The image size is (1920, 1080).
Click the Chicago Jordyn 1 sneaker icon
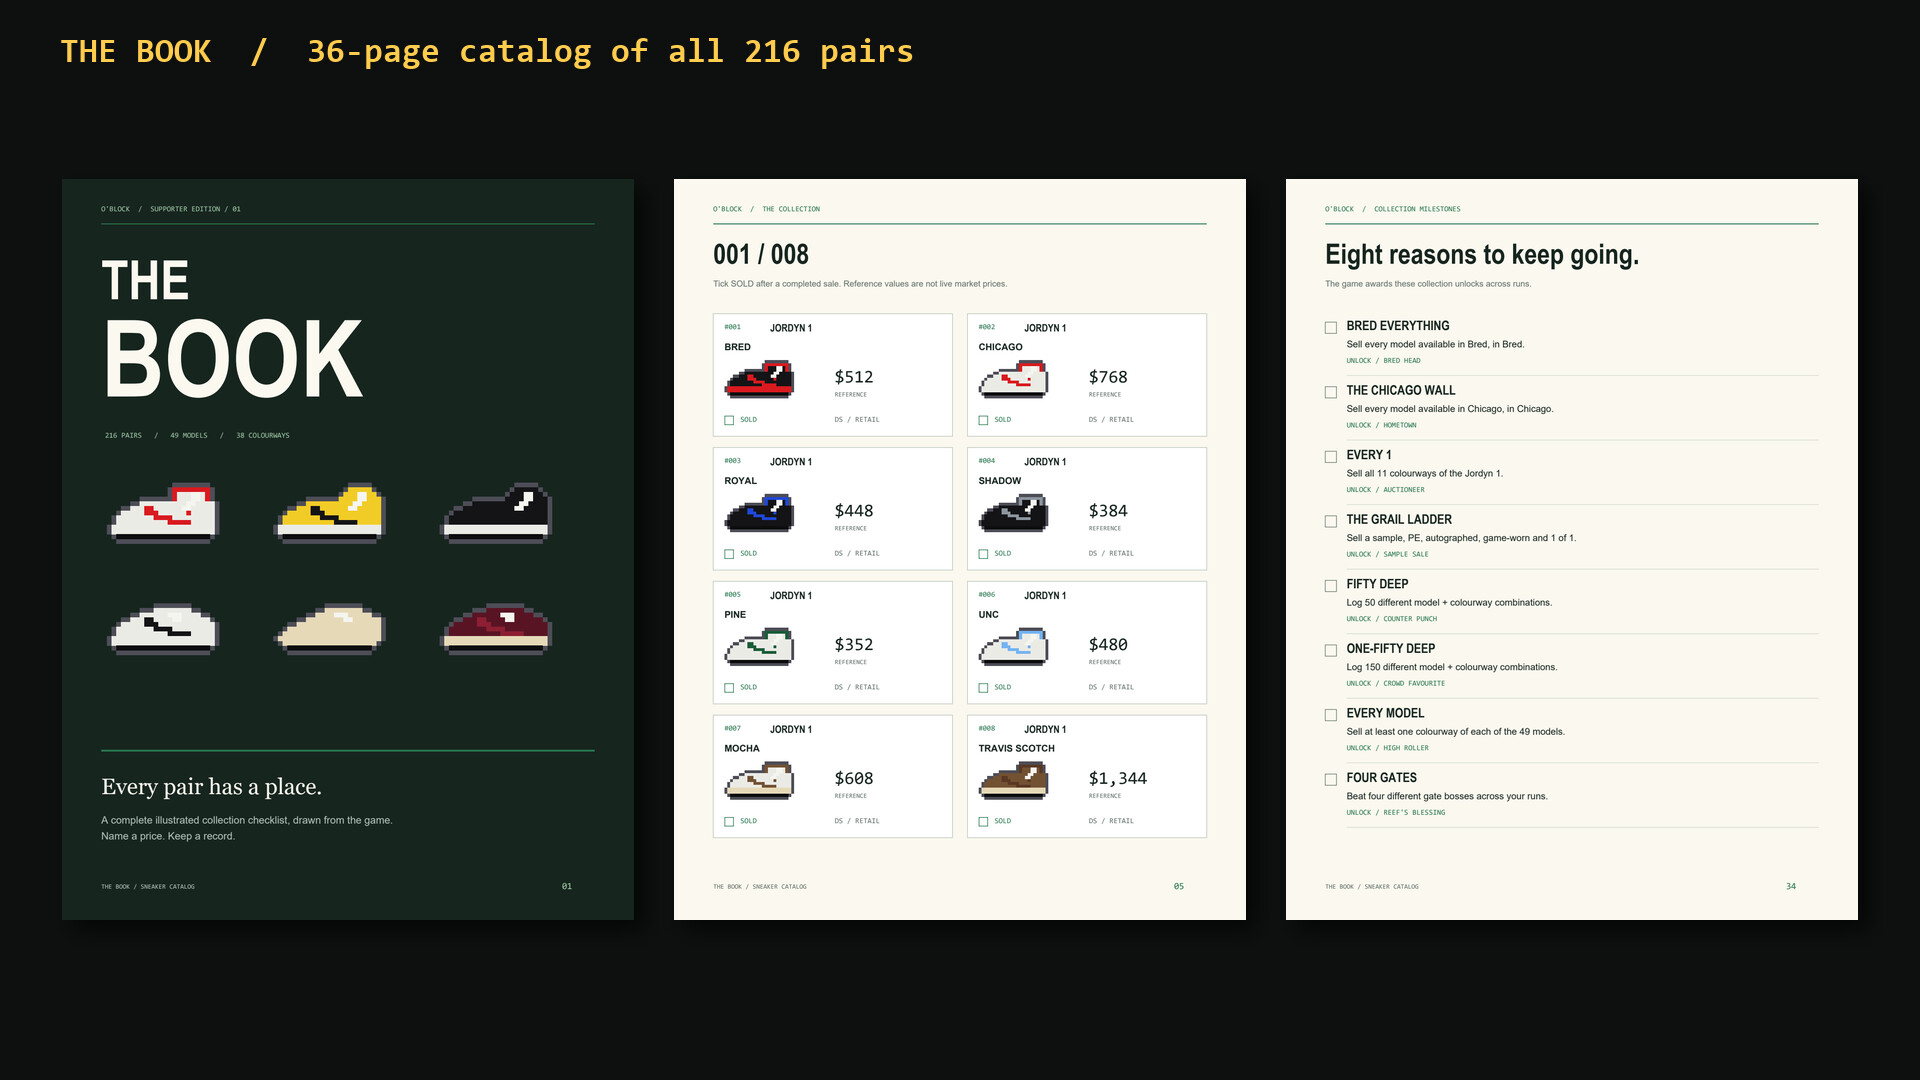[1013, 381]
